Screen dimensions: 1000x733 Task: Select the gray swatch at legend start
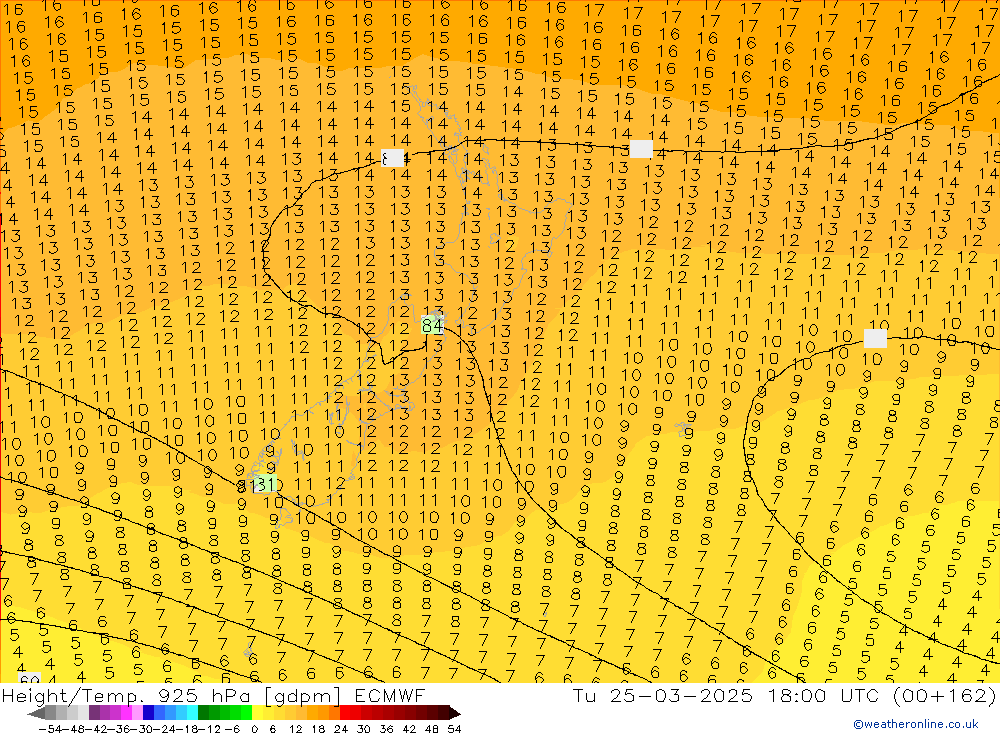pyautogui.click(x=50, y=713)
